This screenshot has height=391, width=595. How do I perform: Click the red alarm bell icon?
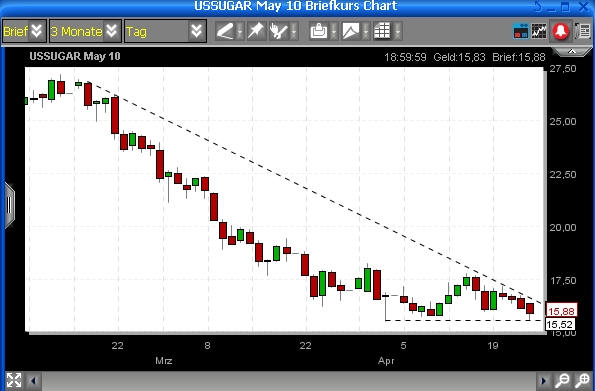pos(561,31)
